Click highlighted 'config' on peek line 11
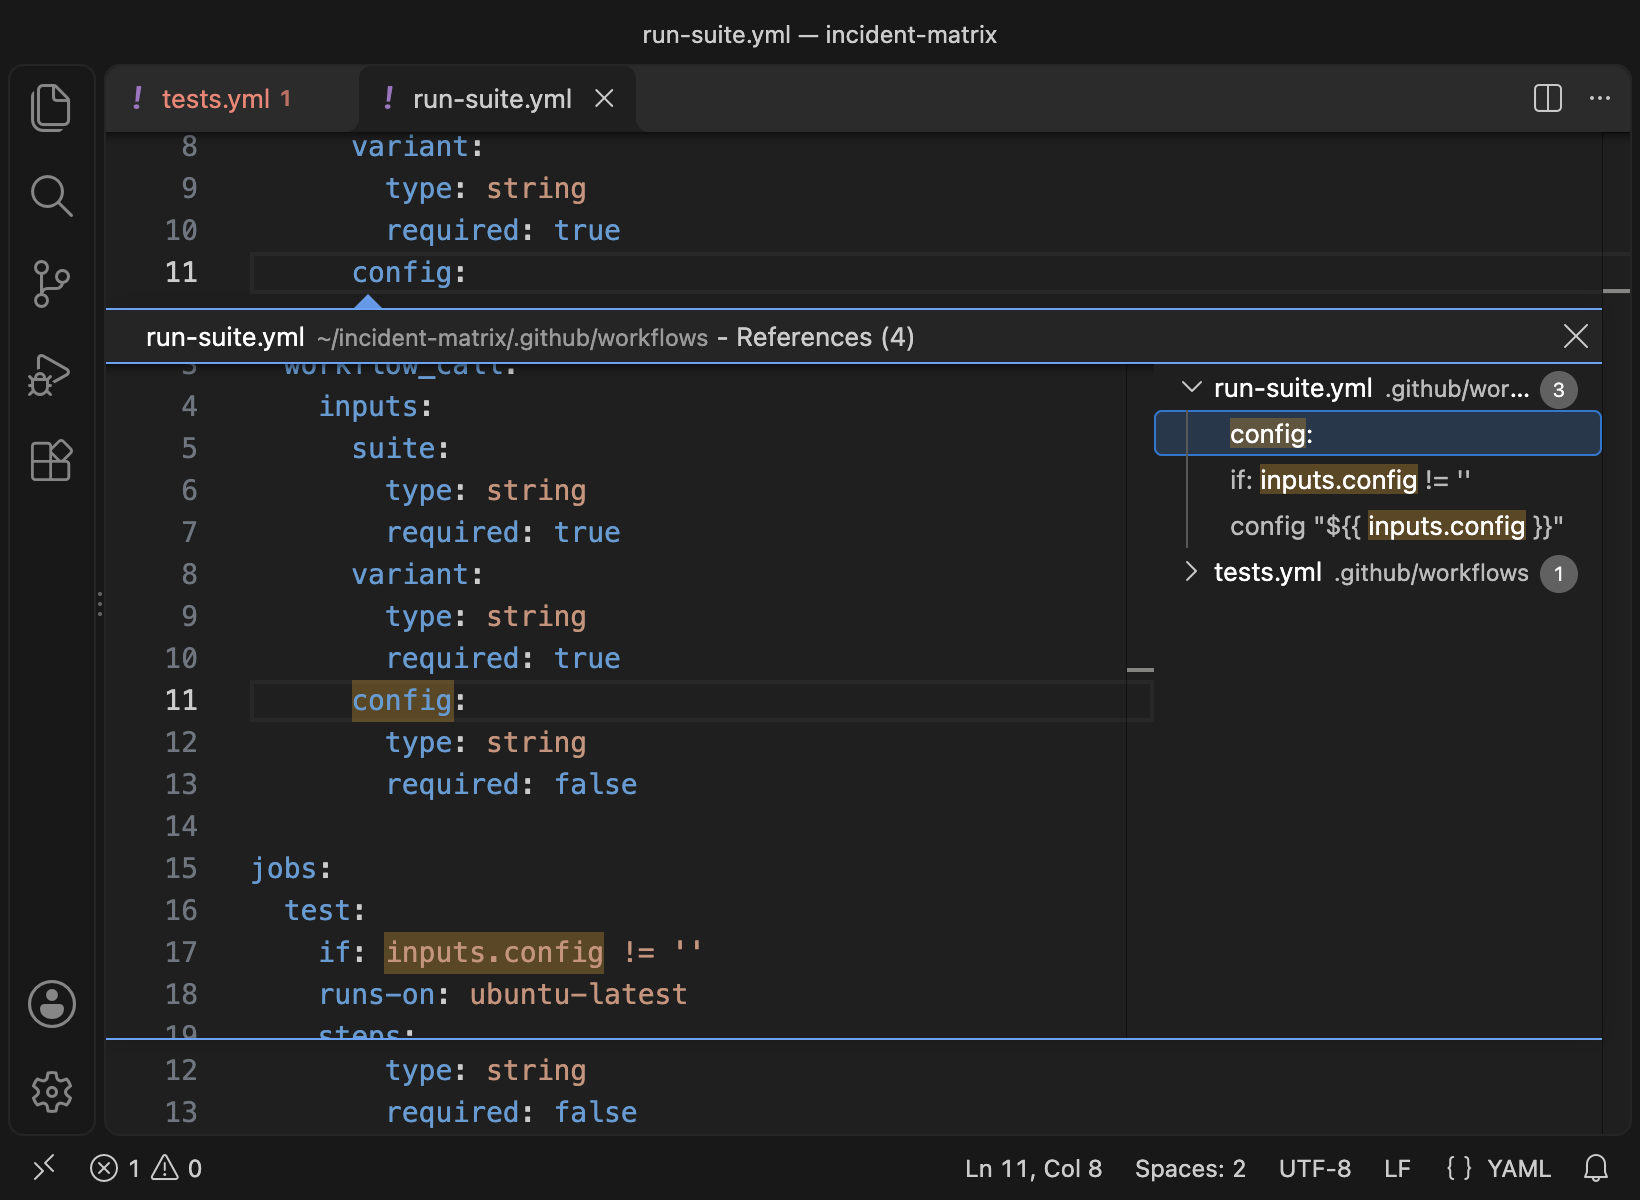 [x=402, y=700]
